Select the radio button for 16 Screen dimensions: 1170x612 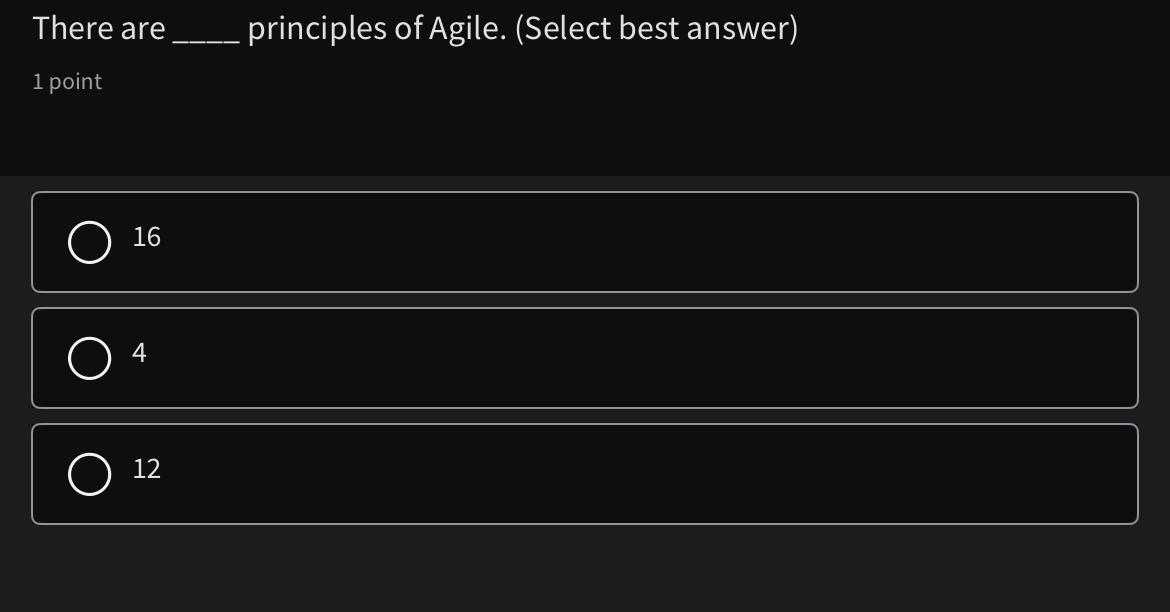(x=89, y=243)
